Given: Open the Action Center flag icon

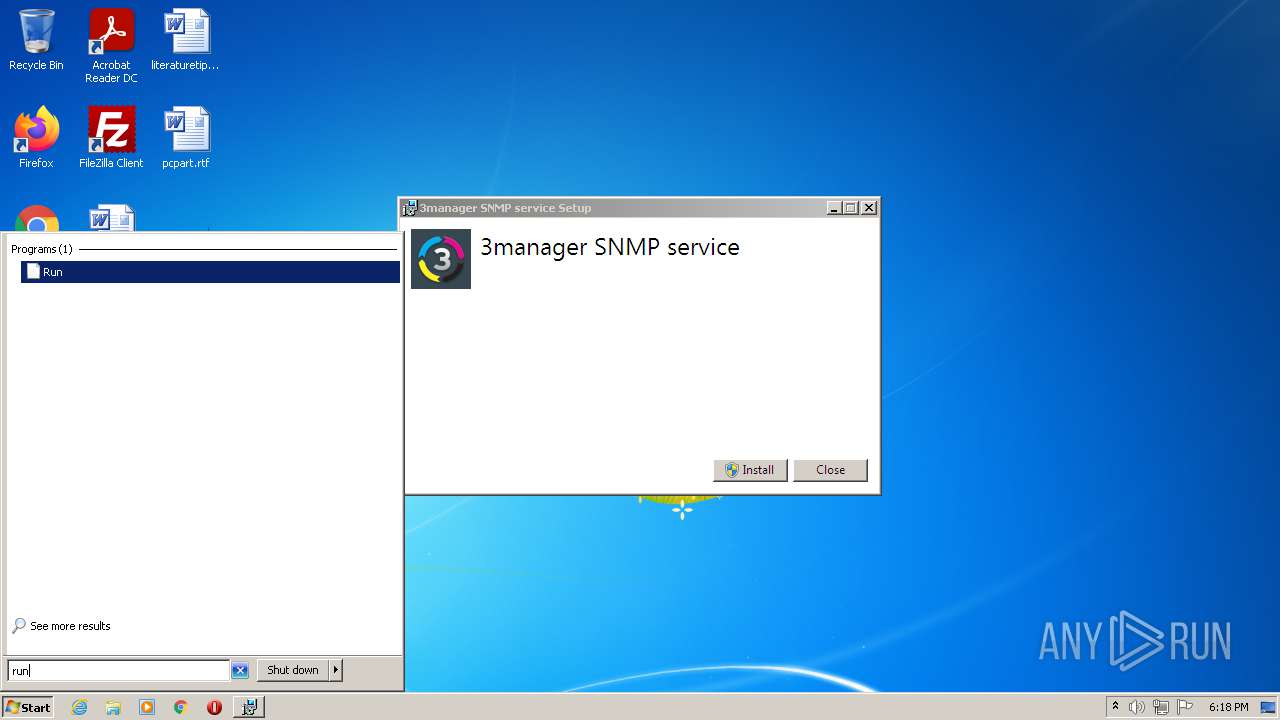Looking at the screenshot, I should coord(1185,707).
